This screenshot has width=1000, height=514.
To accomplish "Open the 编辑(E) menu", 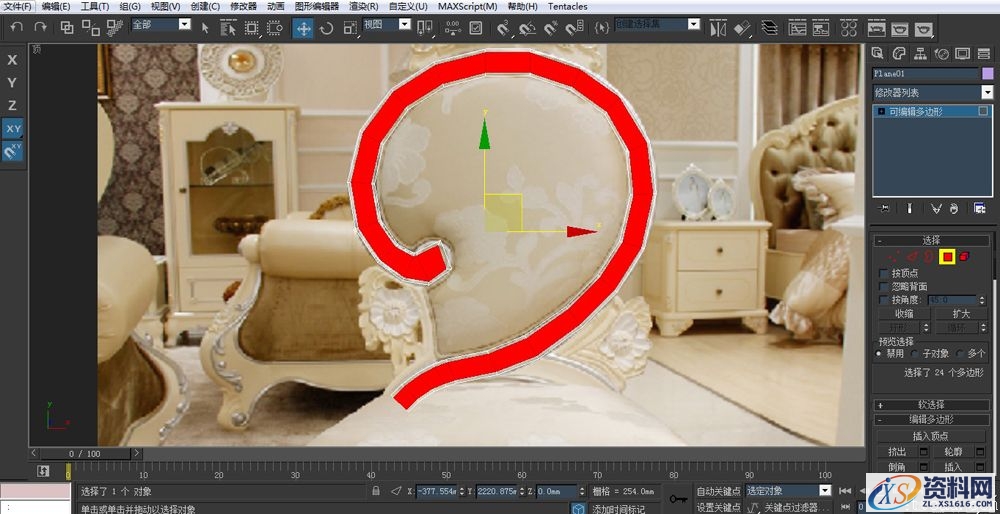I will coord(56,6).
